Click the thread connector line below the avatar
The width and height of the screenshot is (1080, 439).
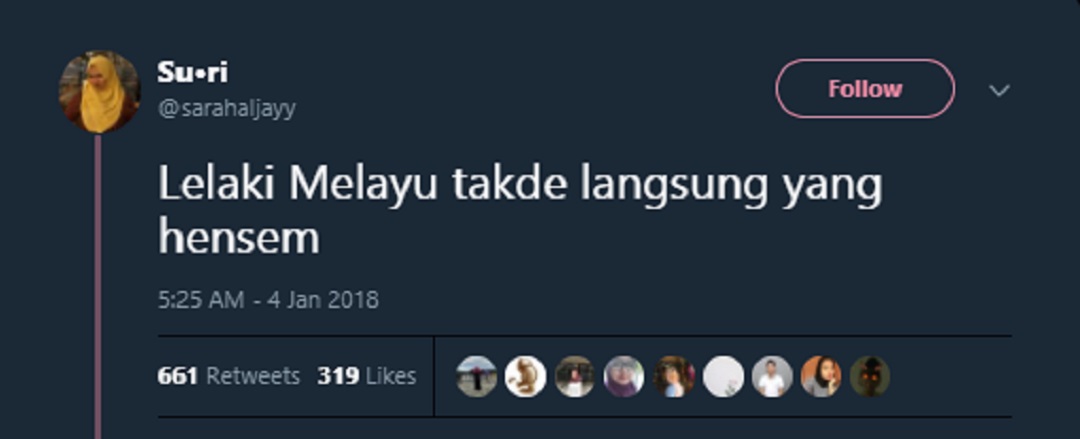pos(98,287)
